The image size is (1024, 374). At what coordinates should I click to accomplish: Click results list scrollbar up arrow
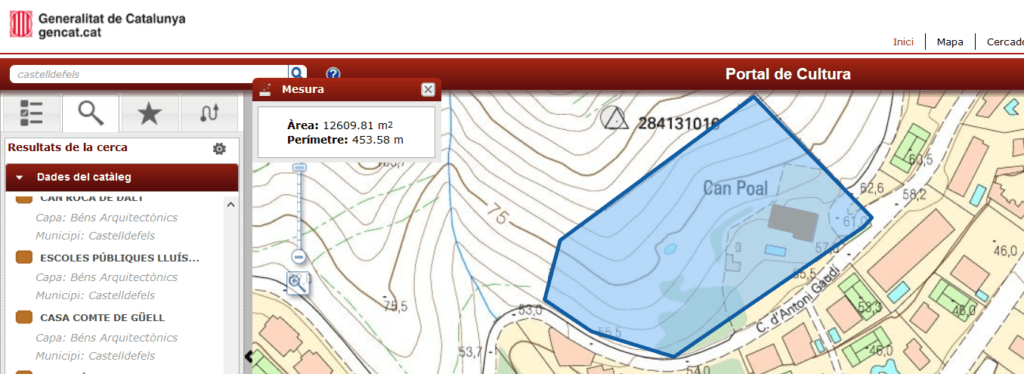coord(231,205)
